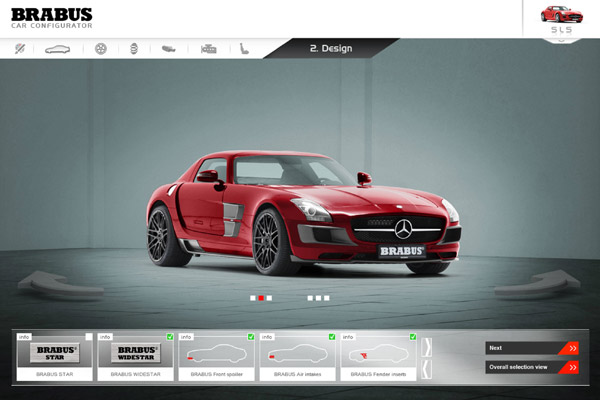
Task: Select the exhaust system category icon
Action: click(168, 48)
